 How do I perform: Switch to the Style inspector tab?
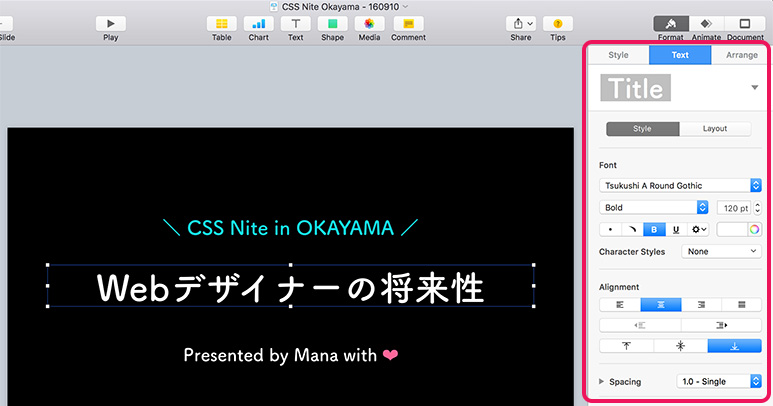click(x=618, y=55)
